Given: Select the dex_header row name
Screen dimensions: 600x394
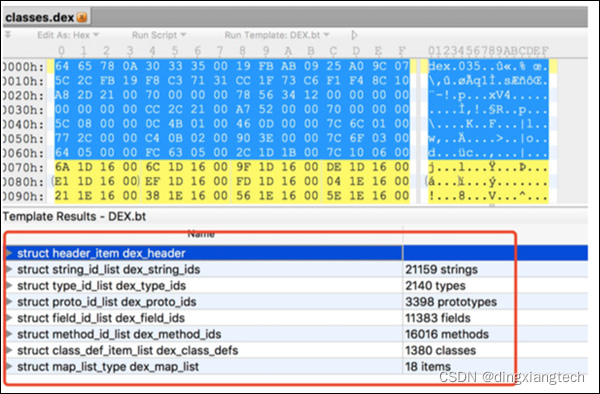Looking at the screenshot, I should pyautogui.click(x=101, y=253).
